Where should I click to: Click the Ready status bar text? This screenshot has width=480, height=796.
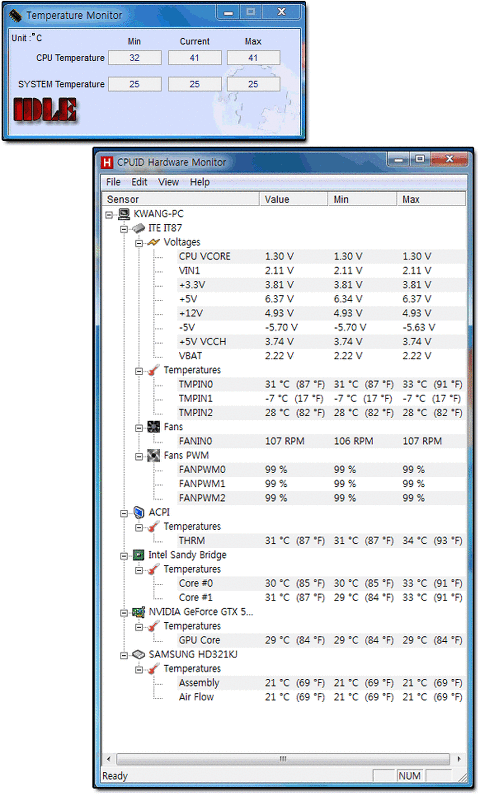pos(115,776)
